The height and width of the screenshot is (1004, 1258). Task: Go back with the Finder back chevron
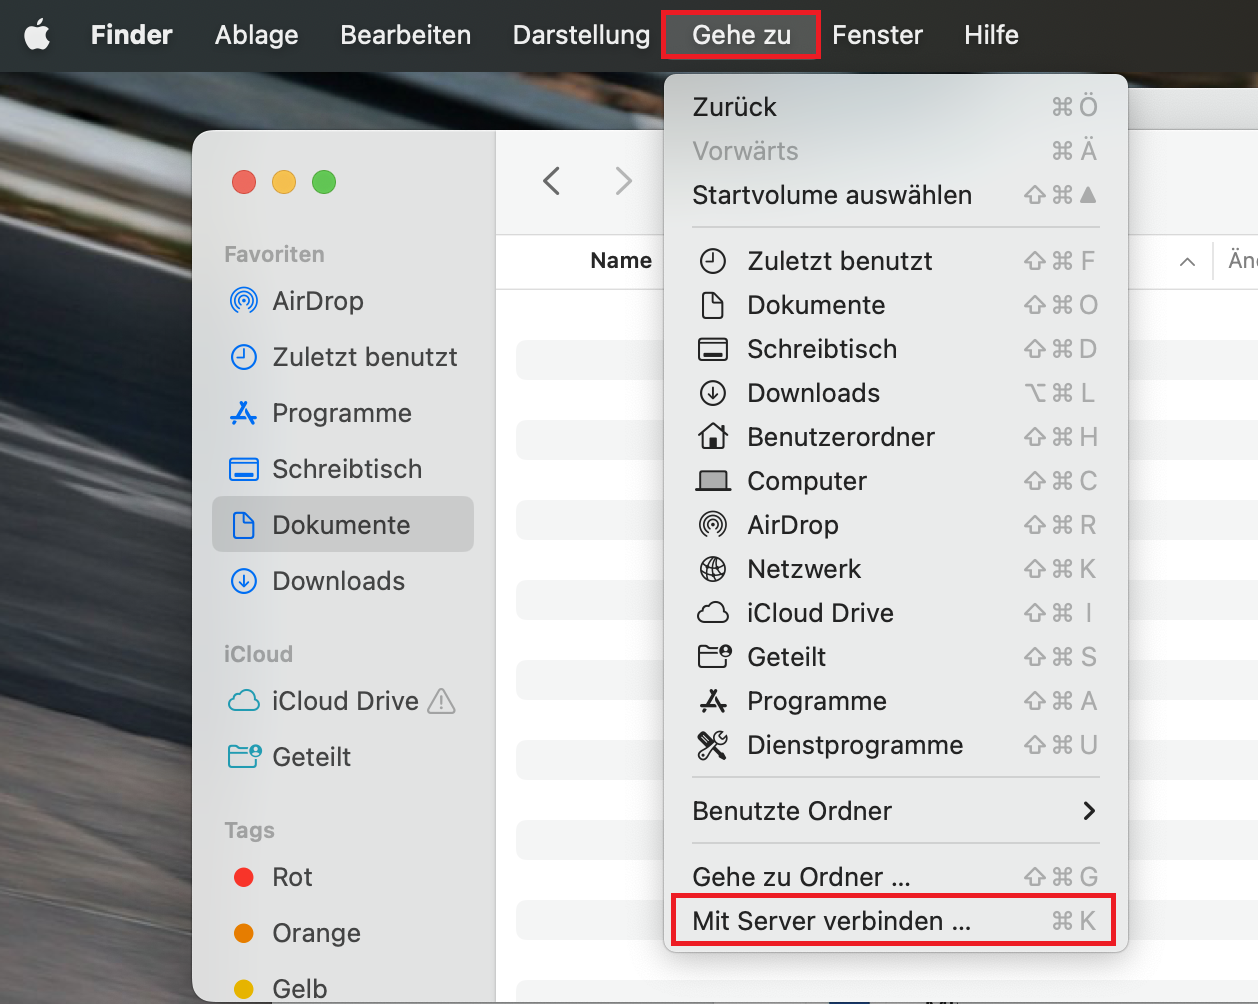(551, 181)
